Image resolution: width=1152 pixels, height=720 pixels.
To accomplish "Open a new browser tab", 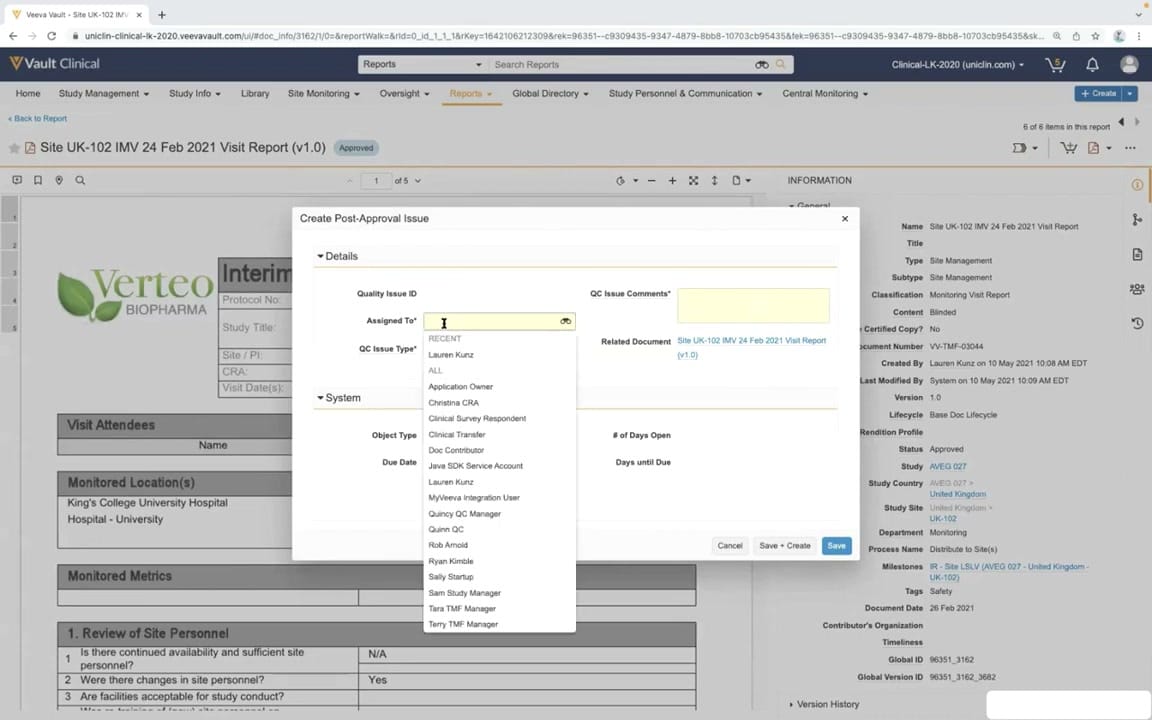I will pos(162,14).
